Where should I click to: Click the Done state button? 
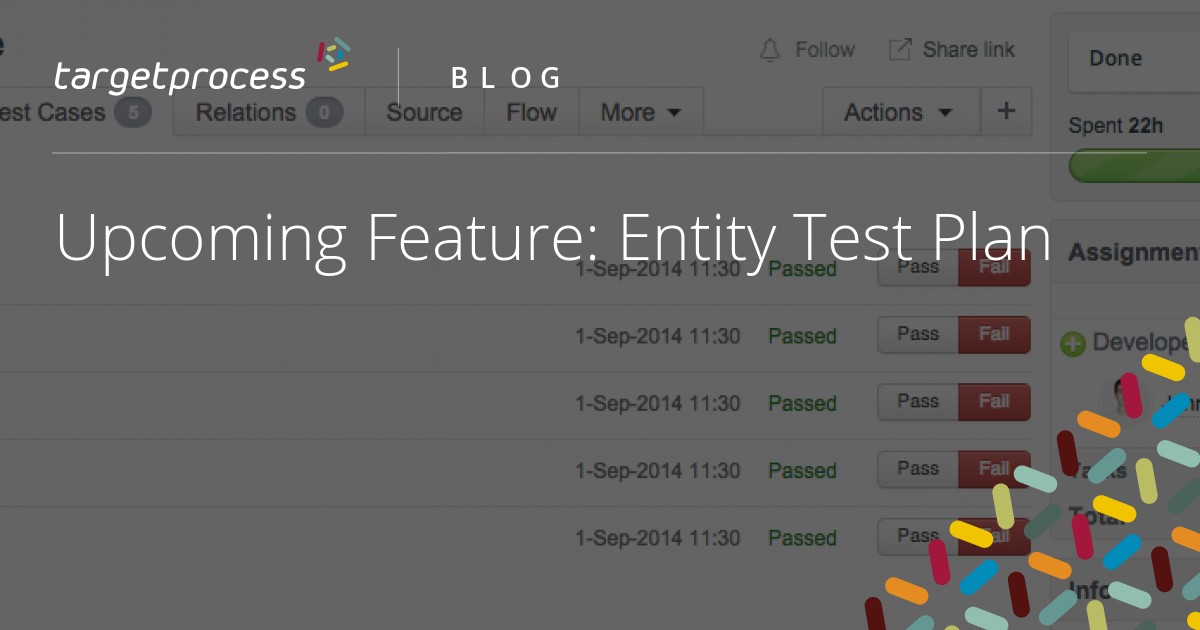1115,58
